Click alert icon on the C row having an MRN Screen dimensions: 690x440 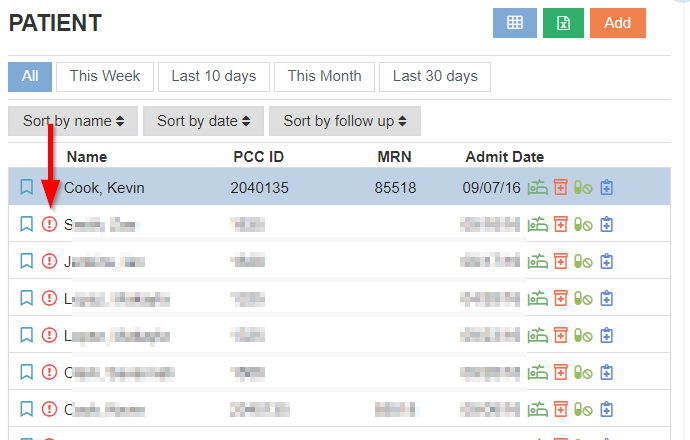(49, 409)
